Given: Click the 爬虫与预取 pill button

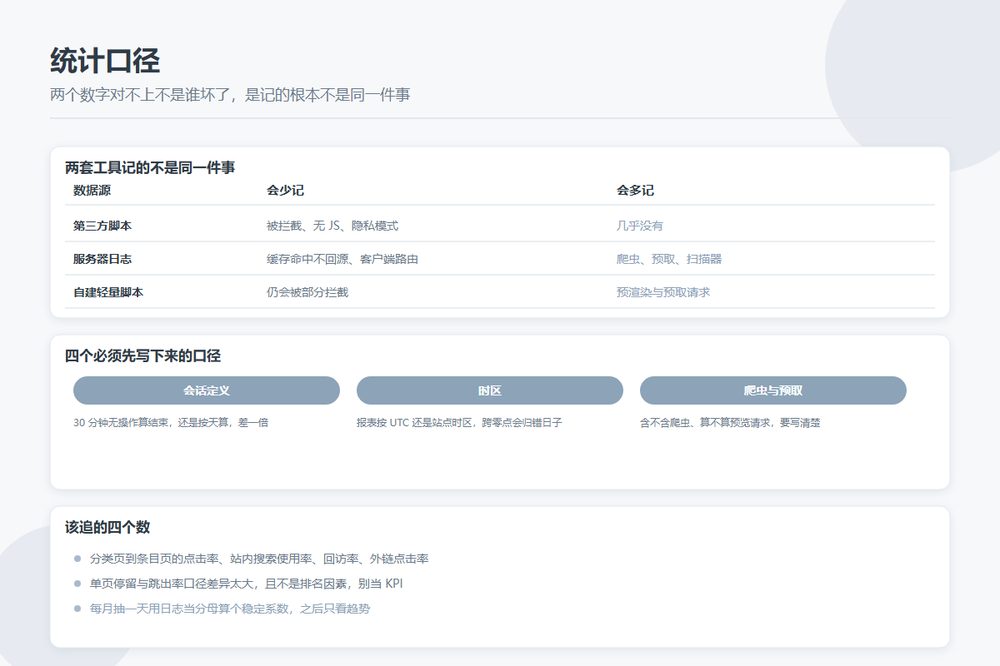Looking at the screenshot, I should coord(773,390).
